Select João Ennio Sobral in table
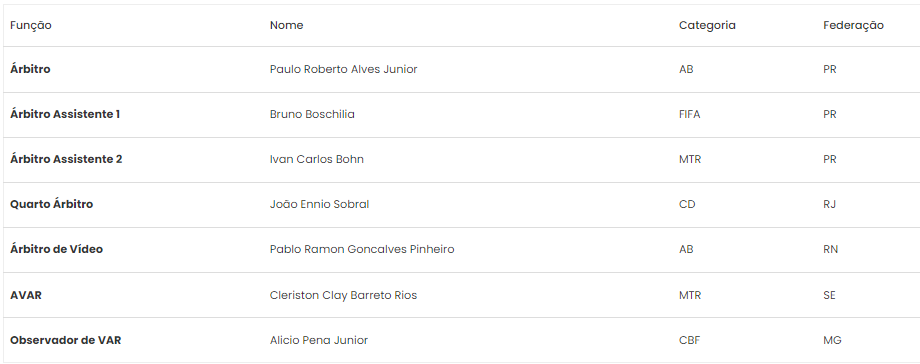920x364 pixels. [319, 204]
